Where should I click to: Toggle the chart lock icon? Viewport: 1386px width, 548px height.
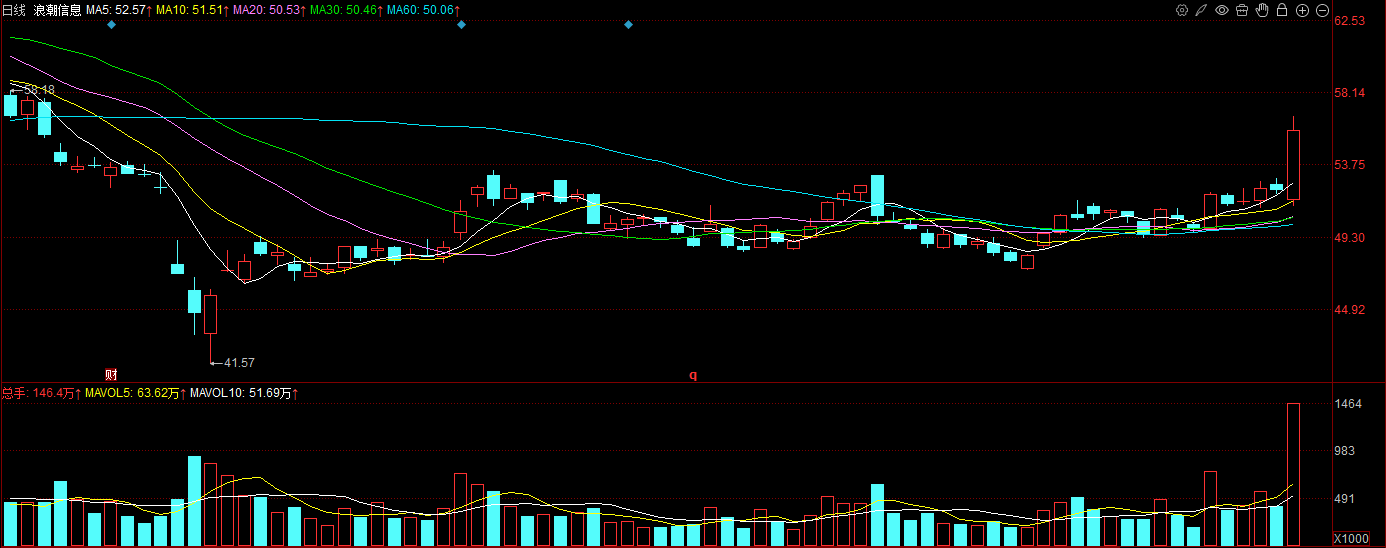(x=1282, y=10)
